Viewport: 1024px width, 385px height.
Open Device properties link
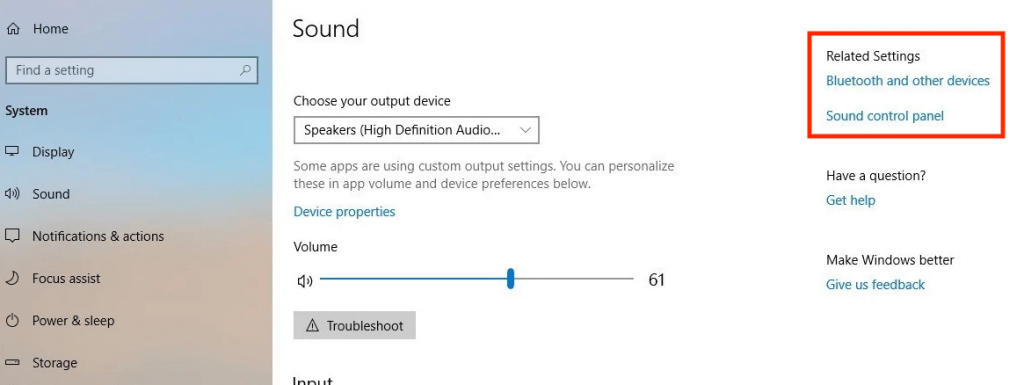344,211
